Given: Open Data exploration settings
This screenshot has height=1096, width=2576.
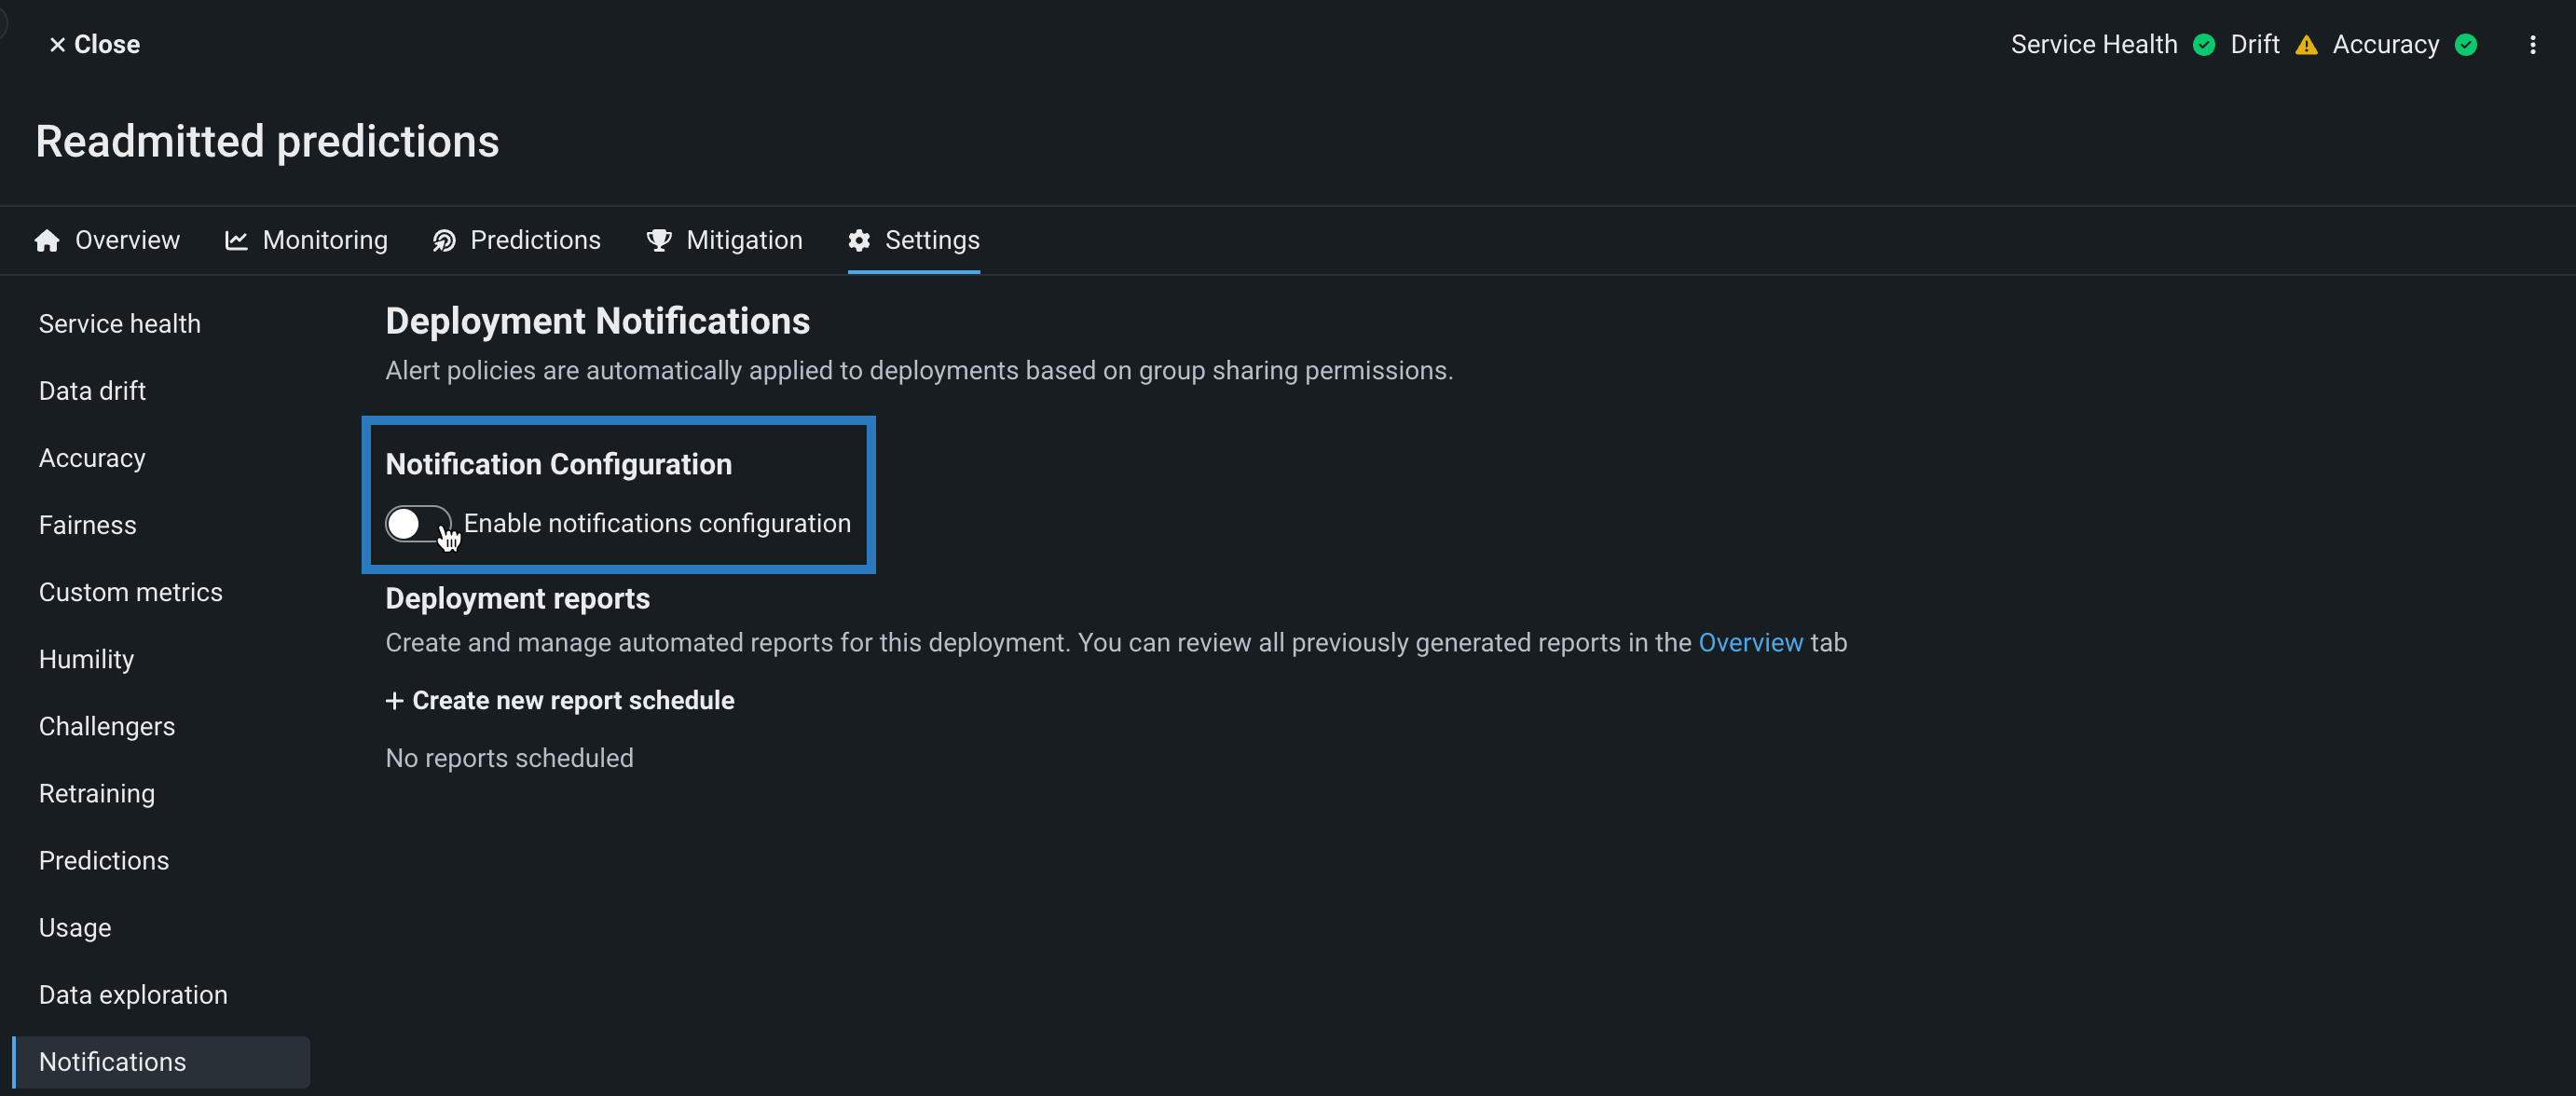Looking at the screenshot, I should click(x=132, y=995).
